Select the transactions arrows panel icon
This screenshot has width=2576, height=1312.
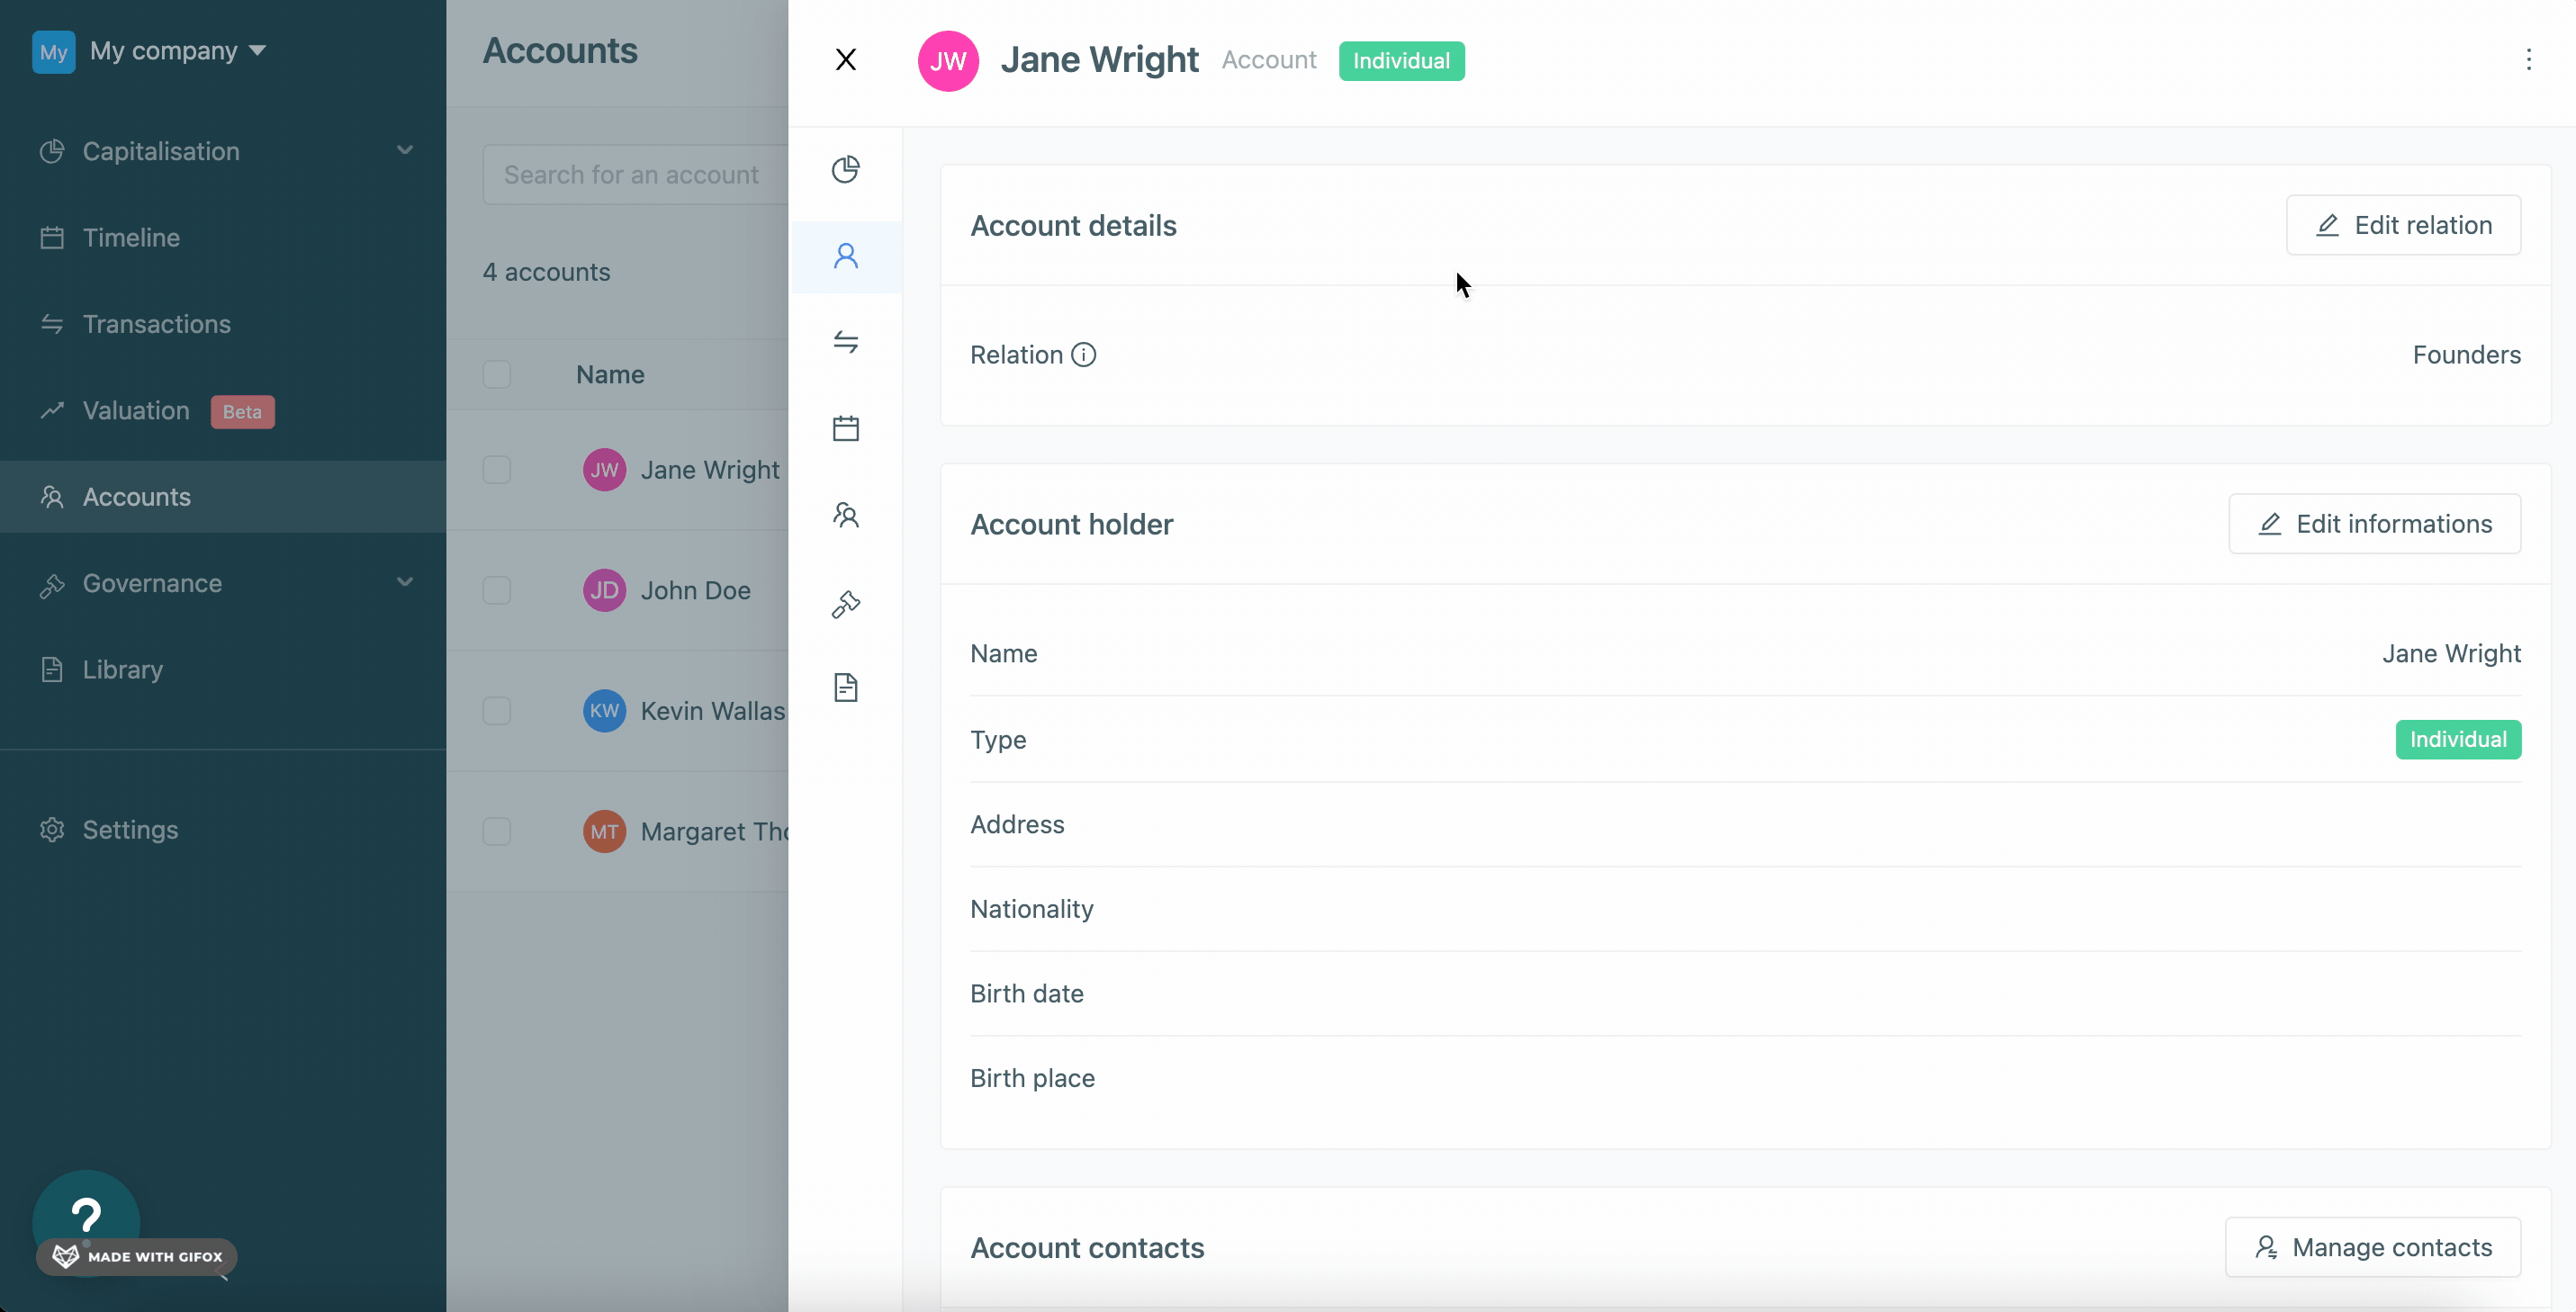(x=845, y=342)
